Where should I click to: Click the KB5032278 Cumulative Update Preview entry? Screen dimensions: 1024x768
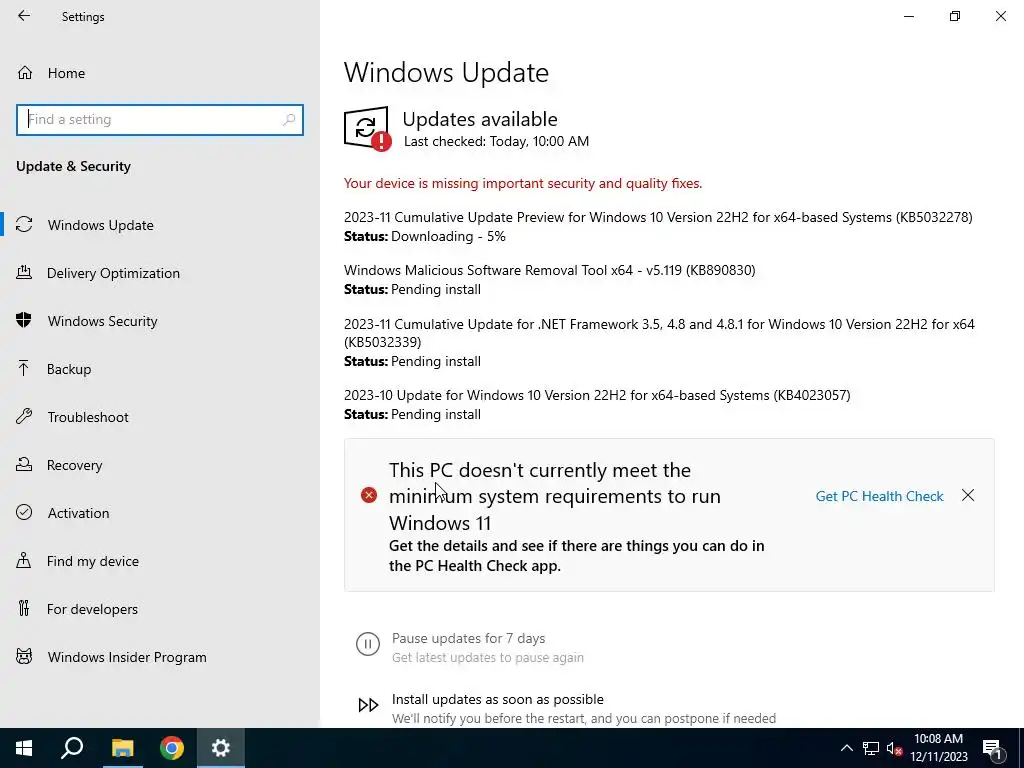pyautogui.click(x=658, y=217)
